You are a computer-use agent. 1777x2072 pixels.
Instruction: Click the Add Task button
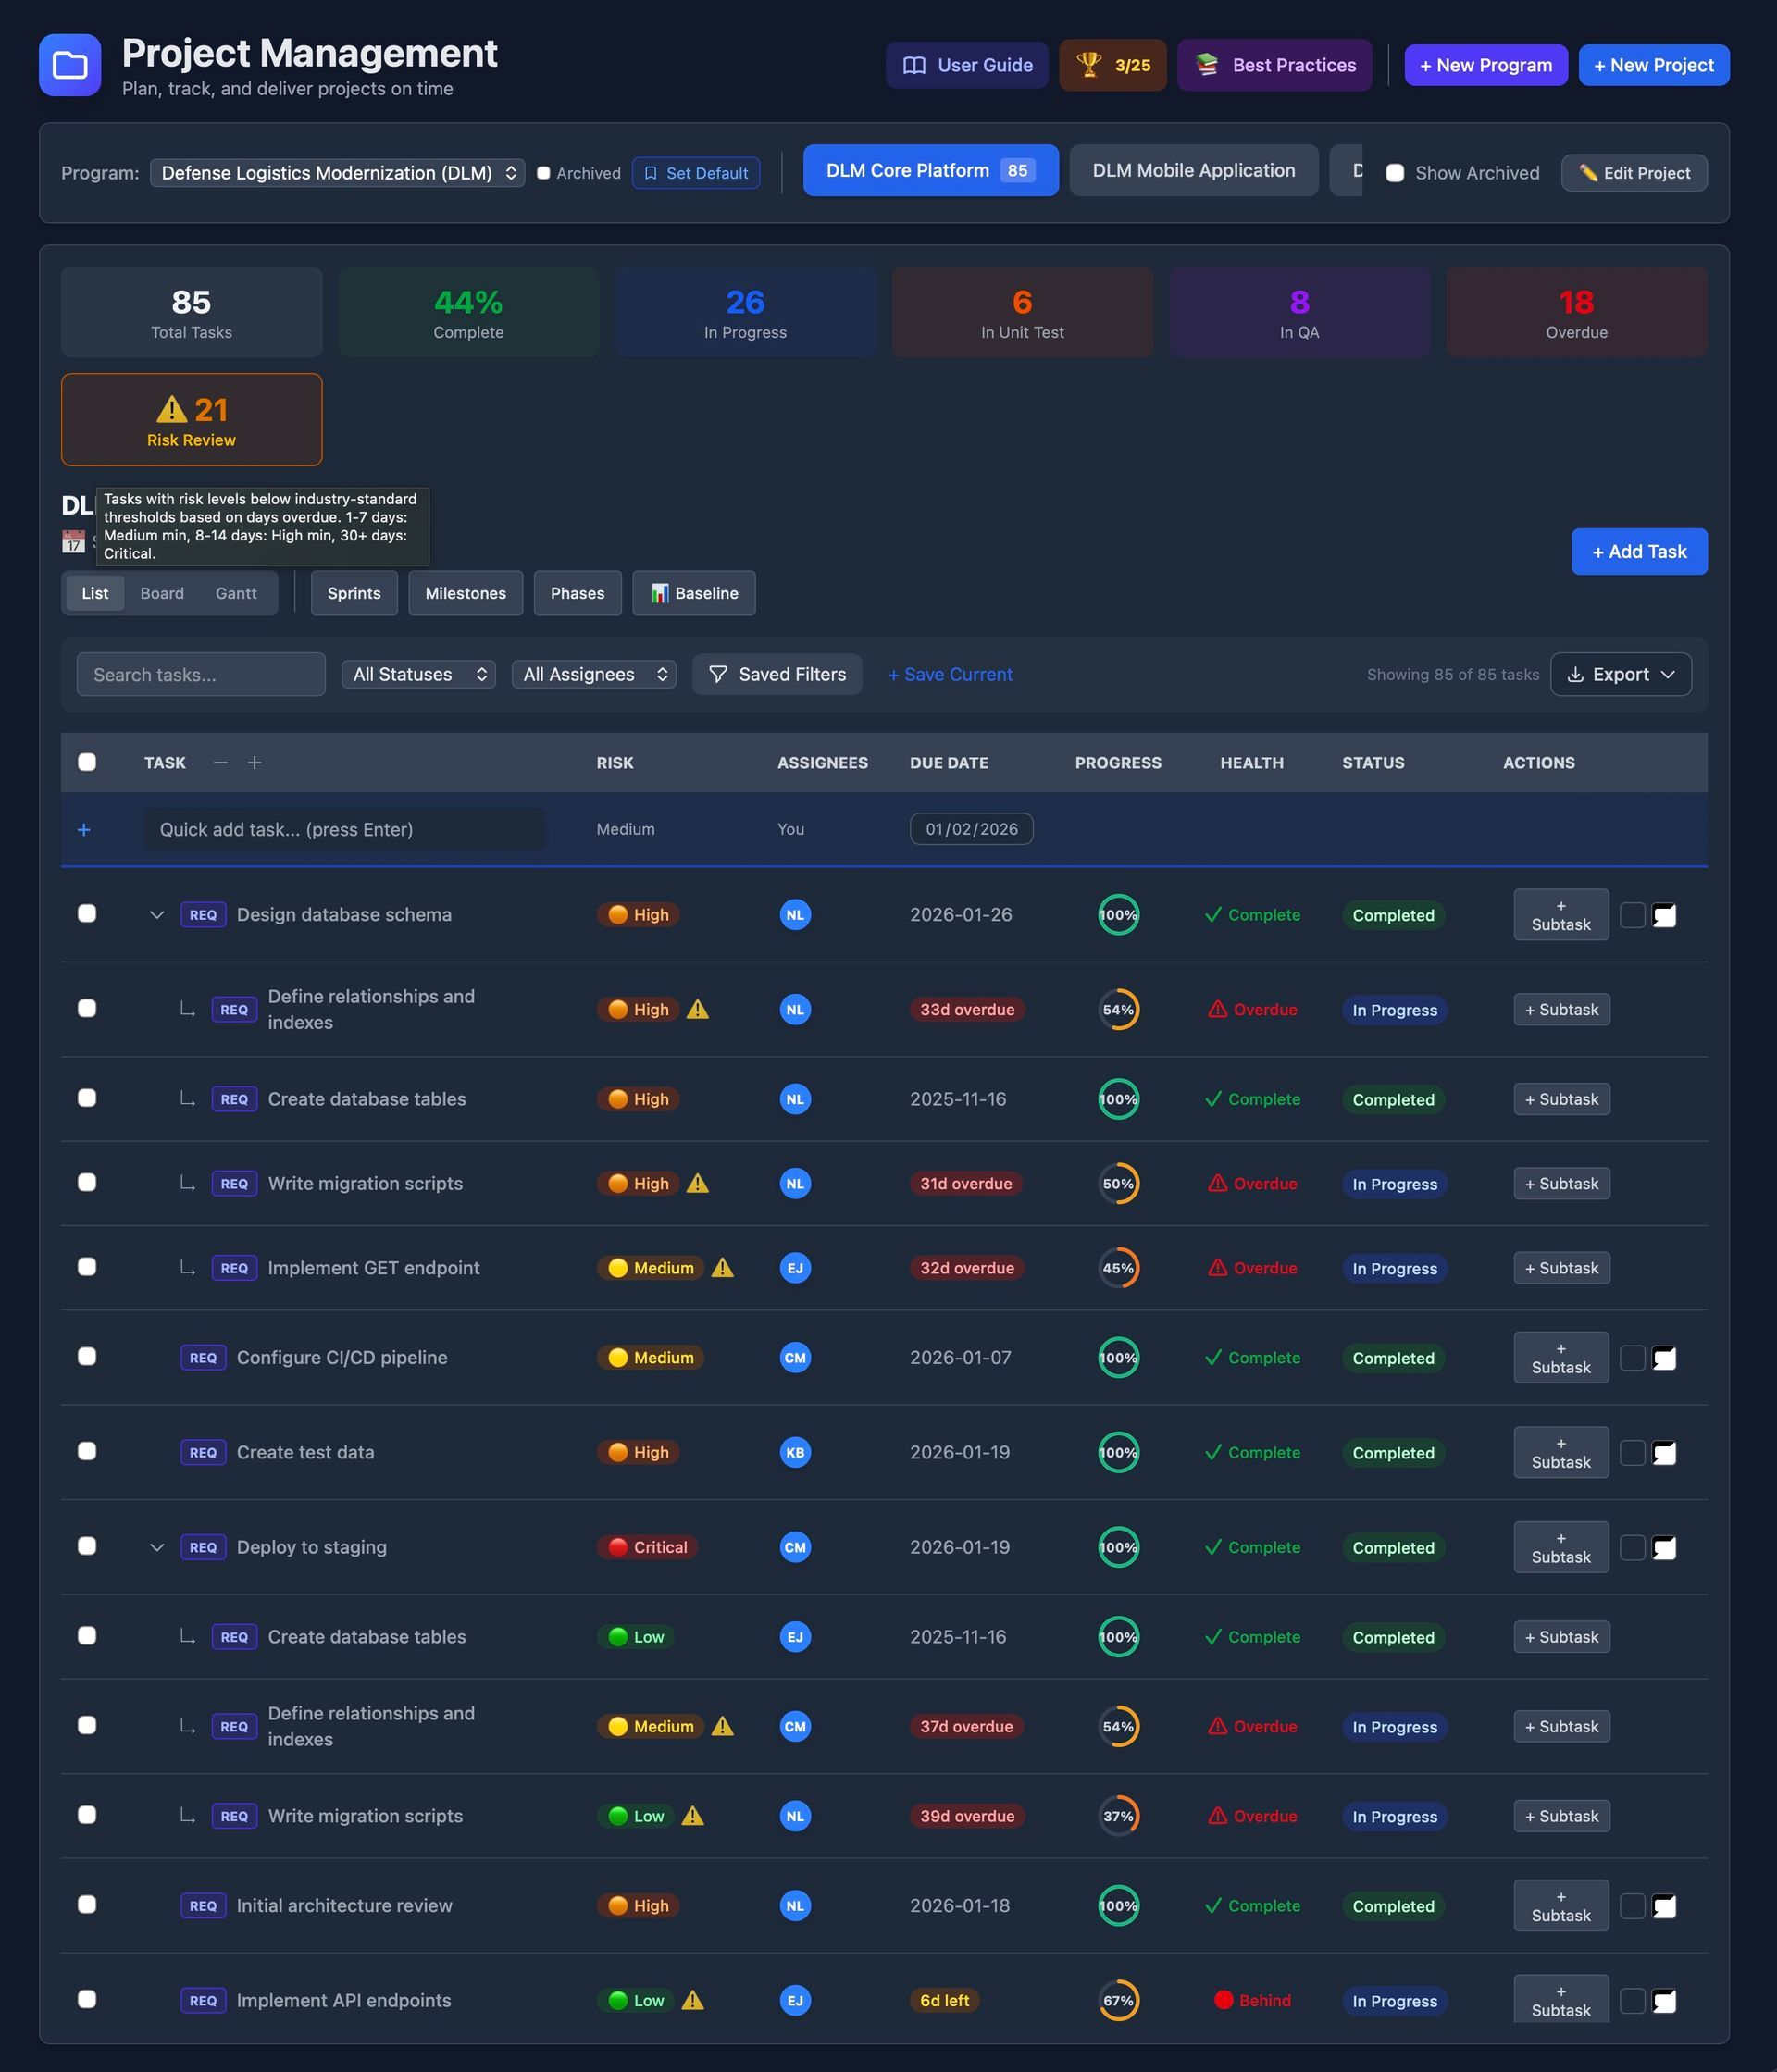(x=1638, y=552)
